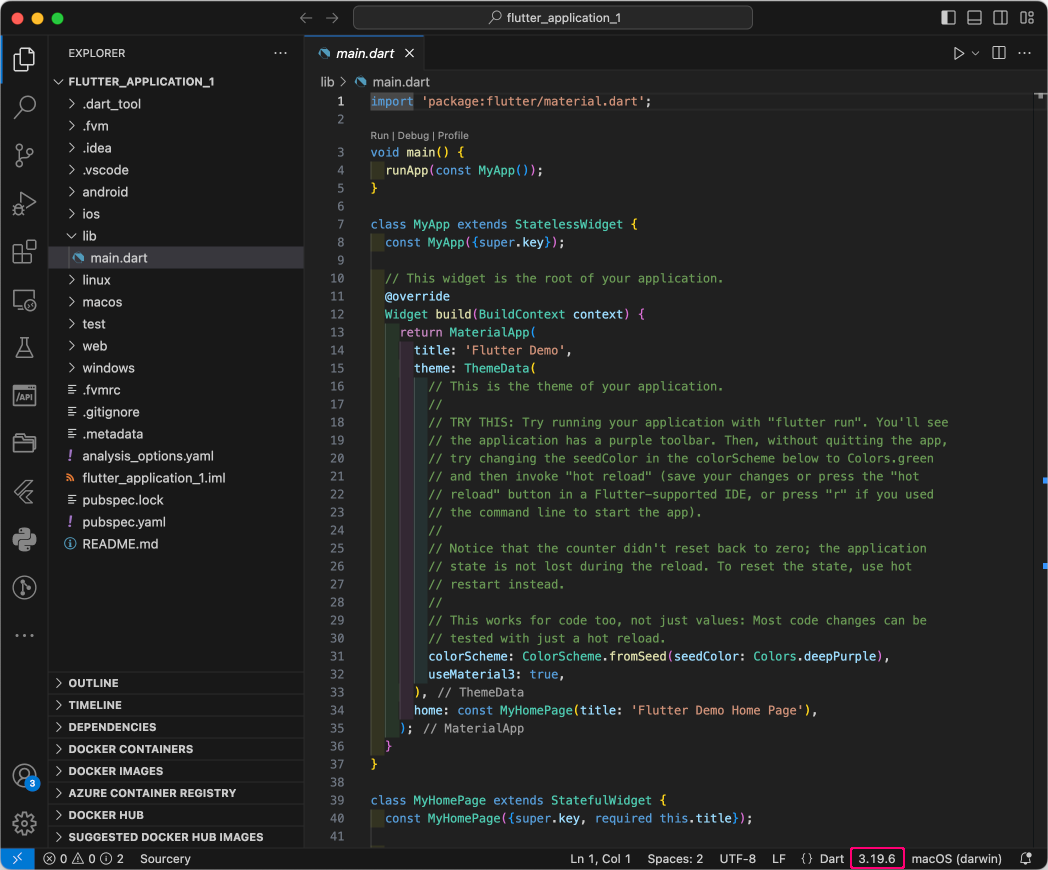1048x870 pixels.
Task: Open analysis_options.yaml file
Action: (176, 456)
